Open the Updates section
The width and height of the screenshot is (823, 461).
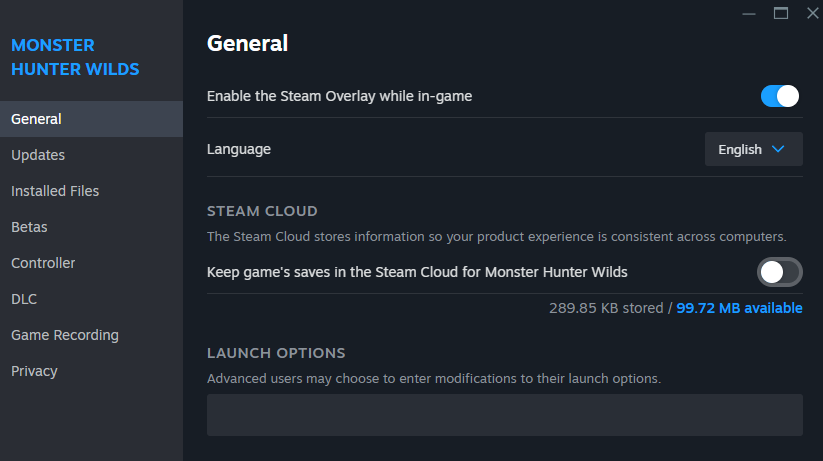point(38,155)
